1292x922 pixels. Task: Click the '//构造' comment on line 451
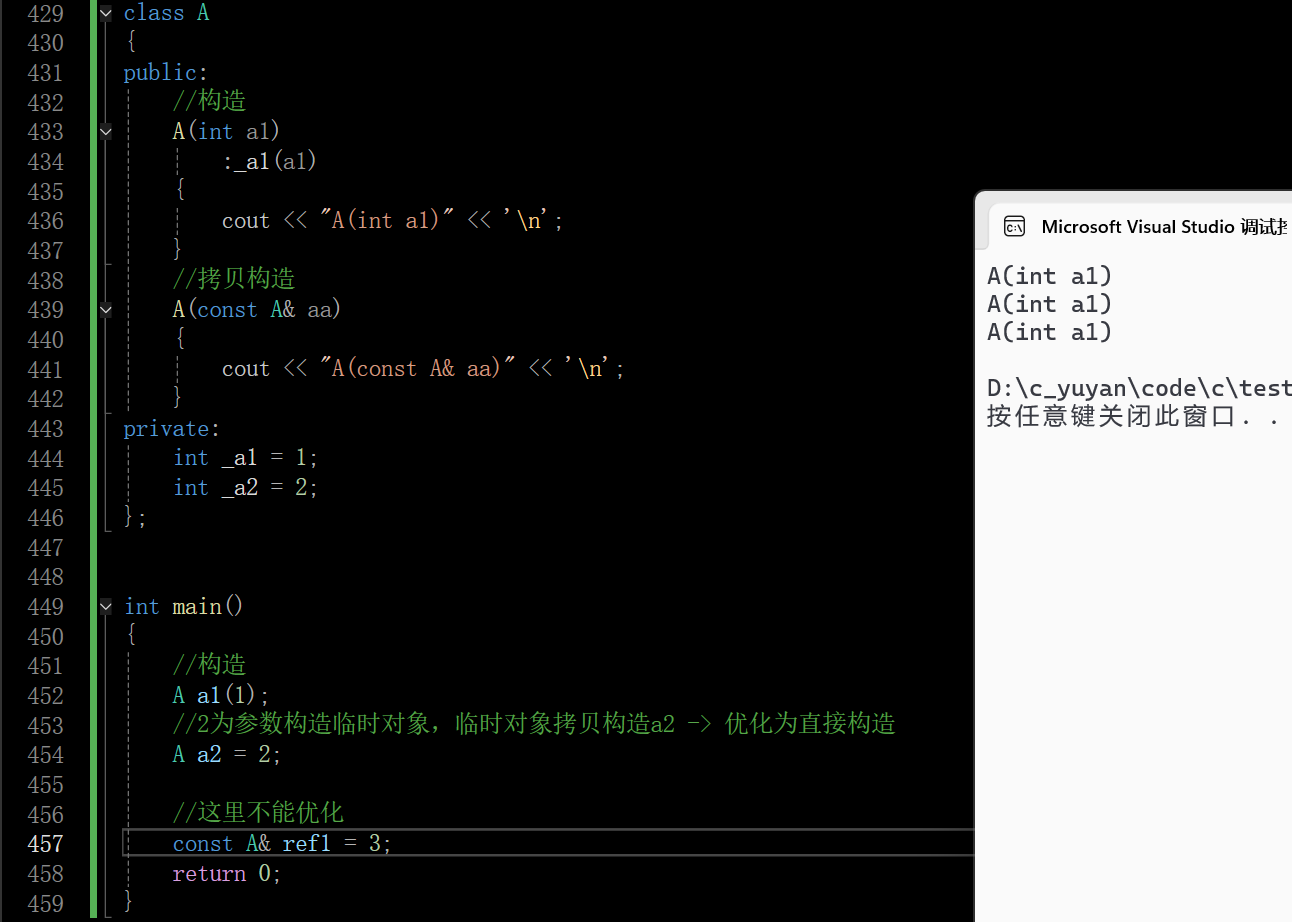tap(209, 666)
